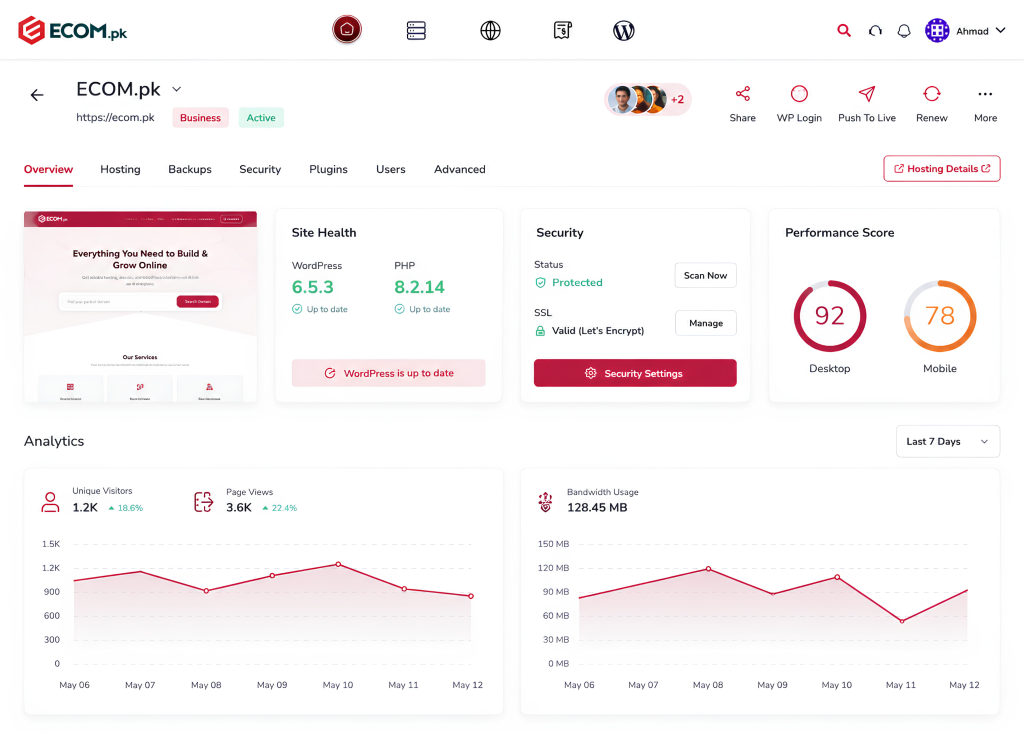
Task: Open the servers hosting icon
Action: [x=416, y=31]
